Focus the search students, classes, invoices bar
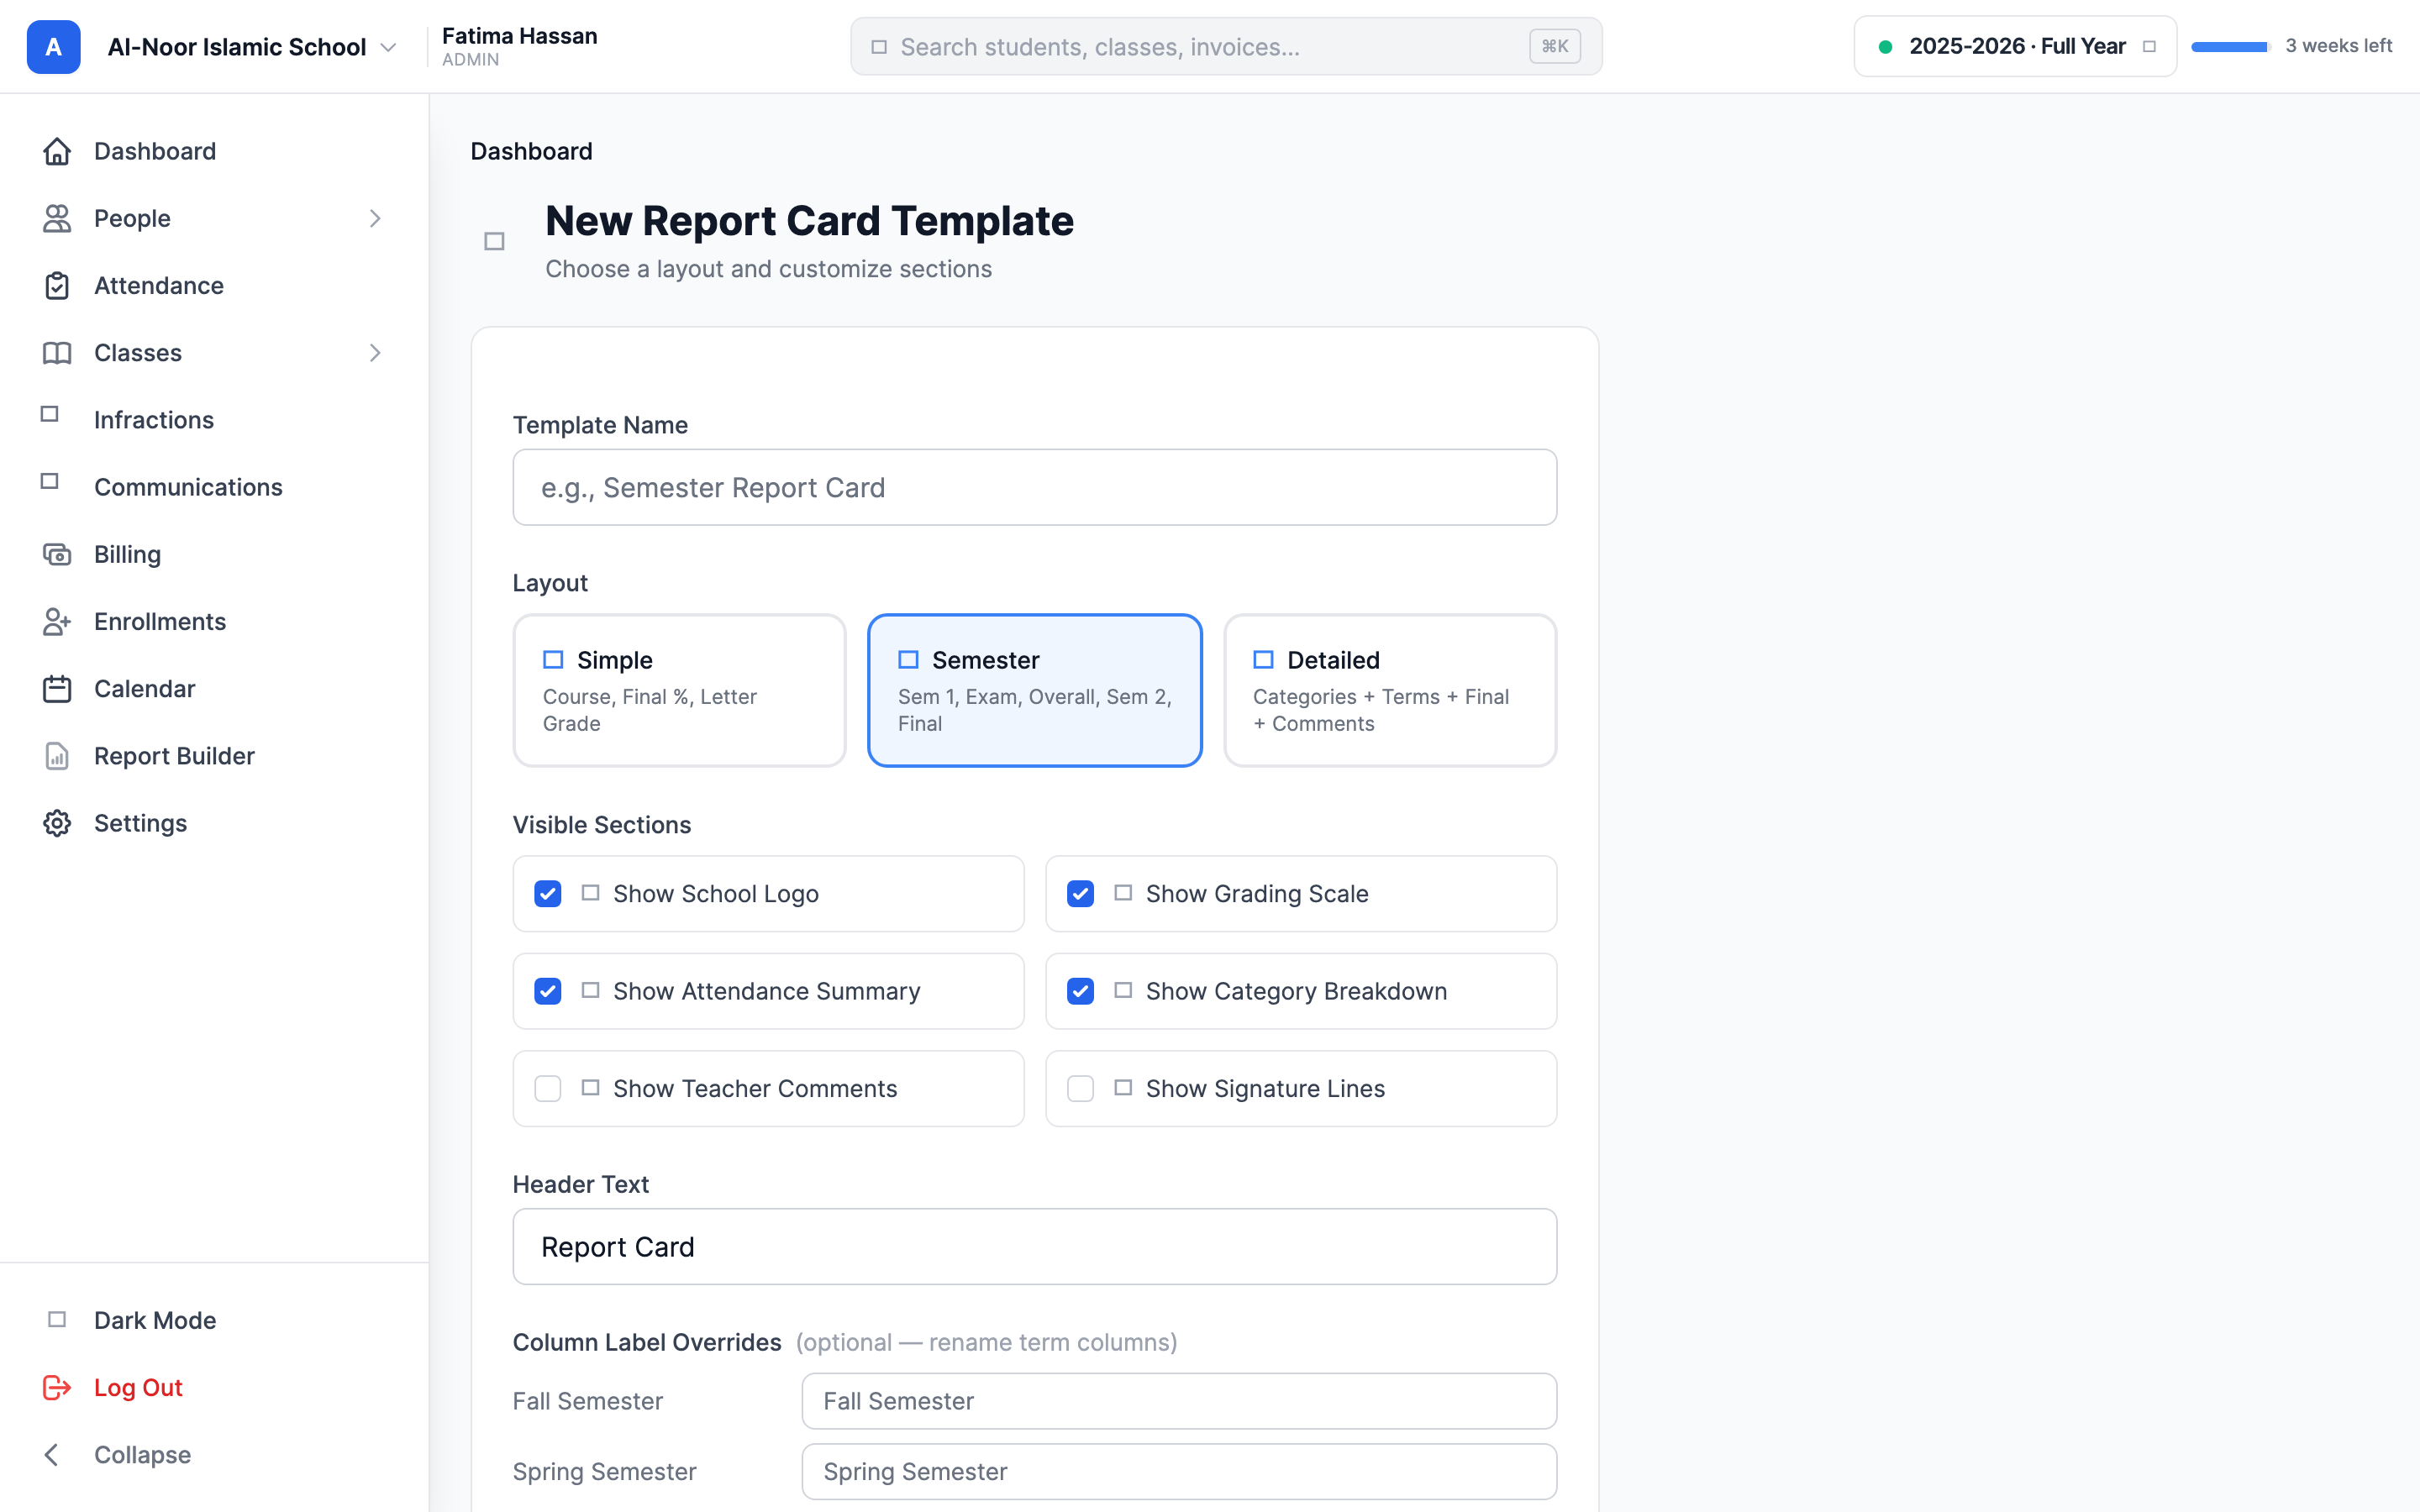The height and width of the screenshot is (1512, 2420). click(x=1226, y=46)
